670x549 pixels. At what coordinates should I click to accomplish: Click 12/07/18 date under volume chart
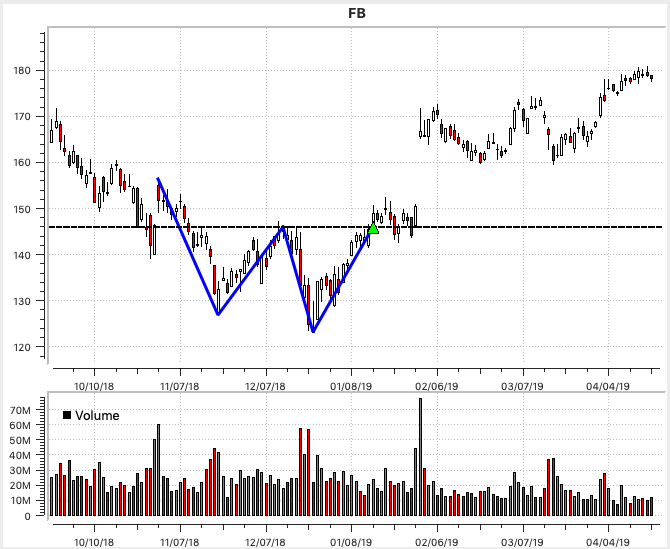(265, 543)
